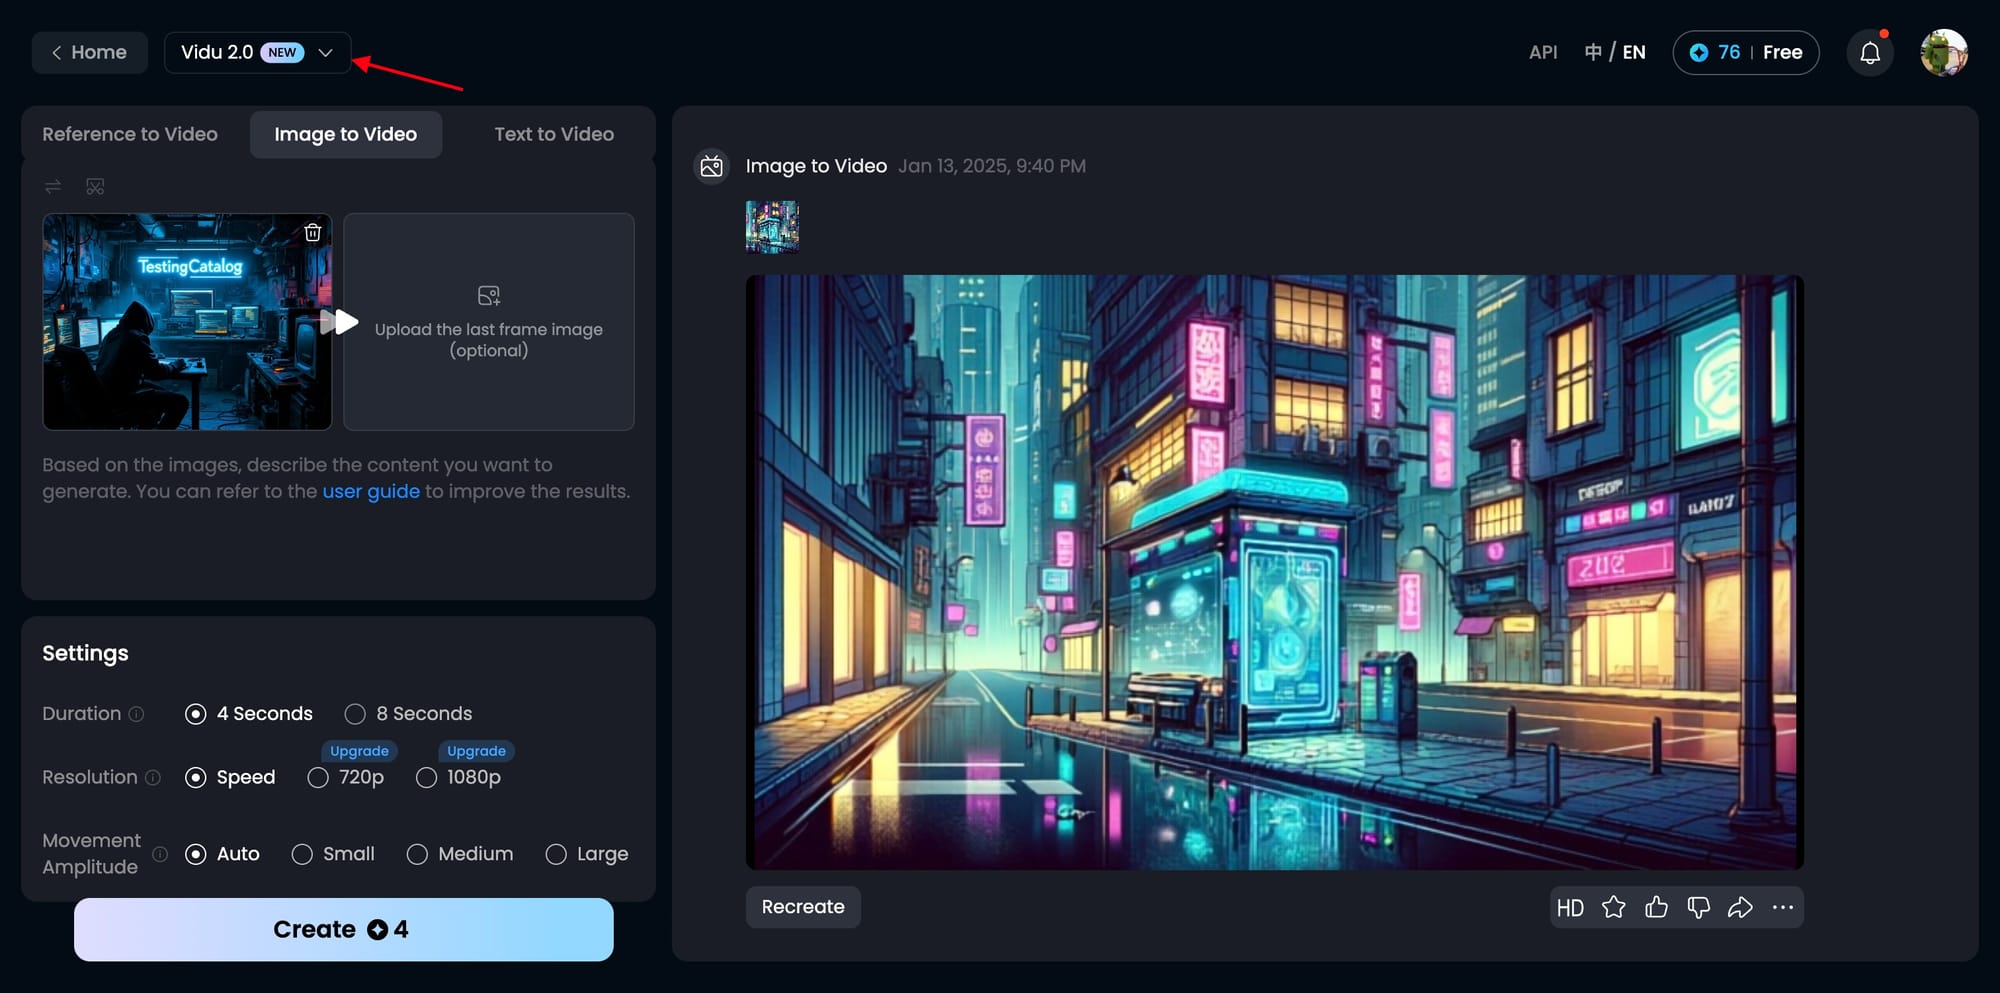Show Movement Amplitude info icon

pos(160,854)
